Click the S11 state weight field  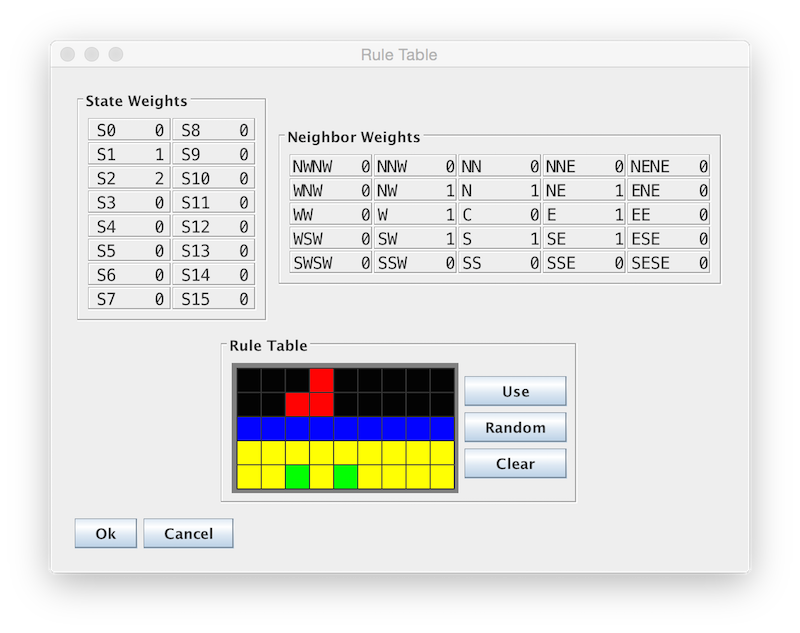click(214, 202)
